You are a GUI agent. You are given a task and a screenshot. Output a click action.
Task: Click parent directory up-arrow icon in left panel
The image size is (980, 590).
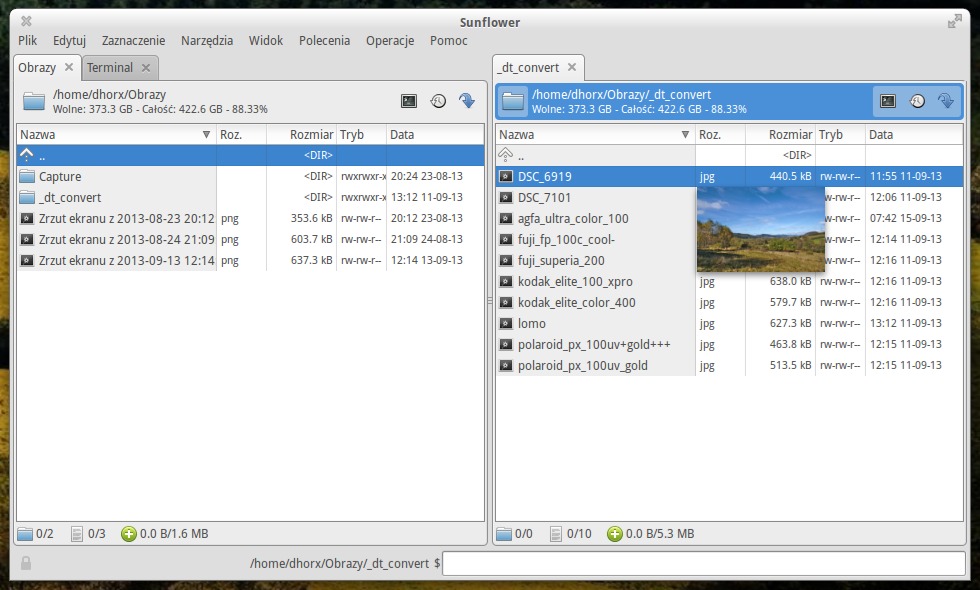26,154
